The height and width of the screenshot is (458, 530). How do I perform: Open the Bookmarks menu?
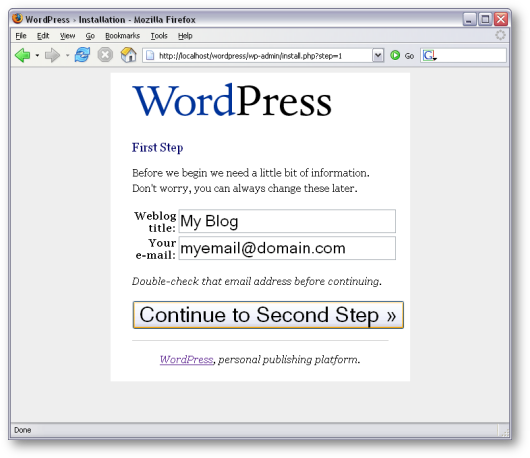pyautogui.click(x=122, y=36)
